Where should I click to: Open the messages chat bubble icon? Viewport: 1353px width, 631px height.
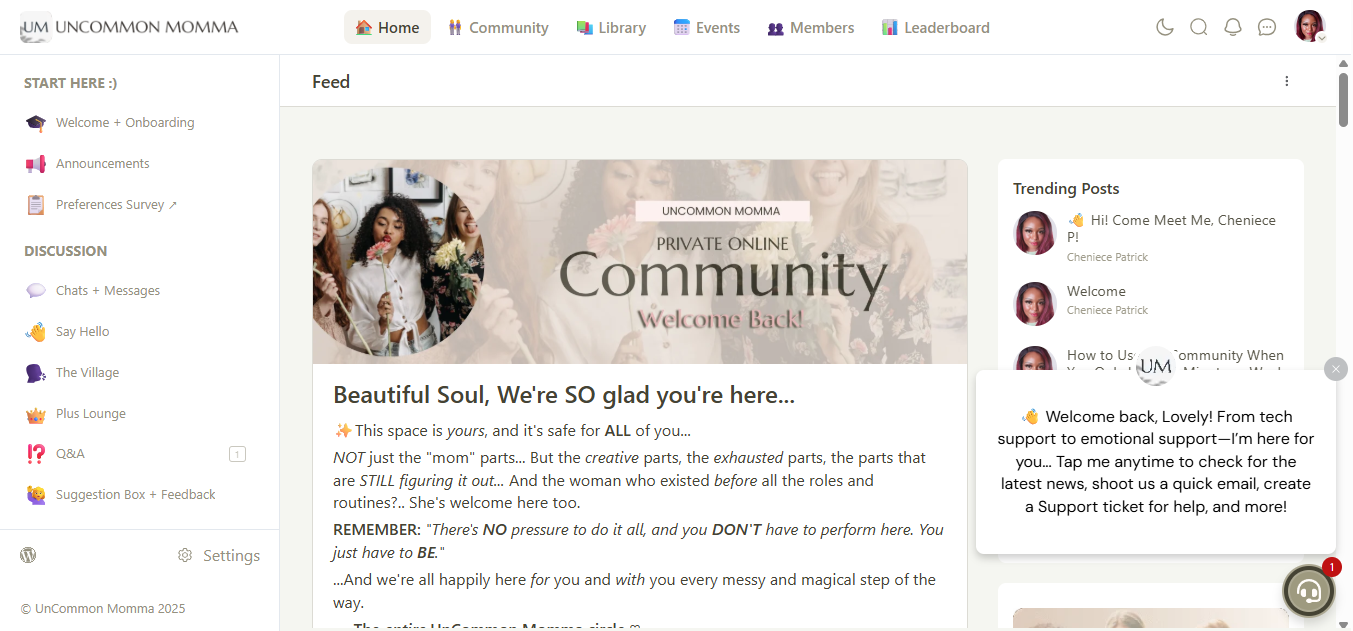coord(1267,27)
